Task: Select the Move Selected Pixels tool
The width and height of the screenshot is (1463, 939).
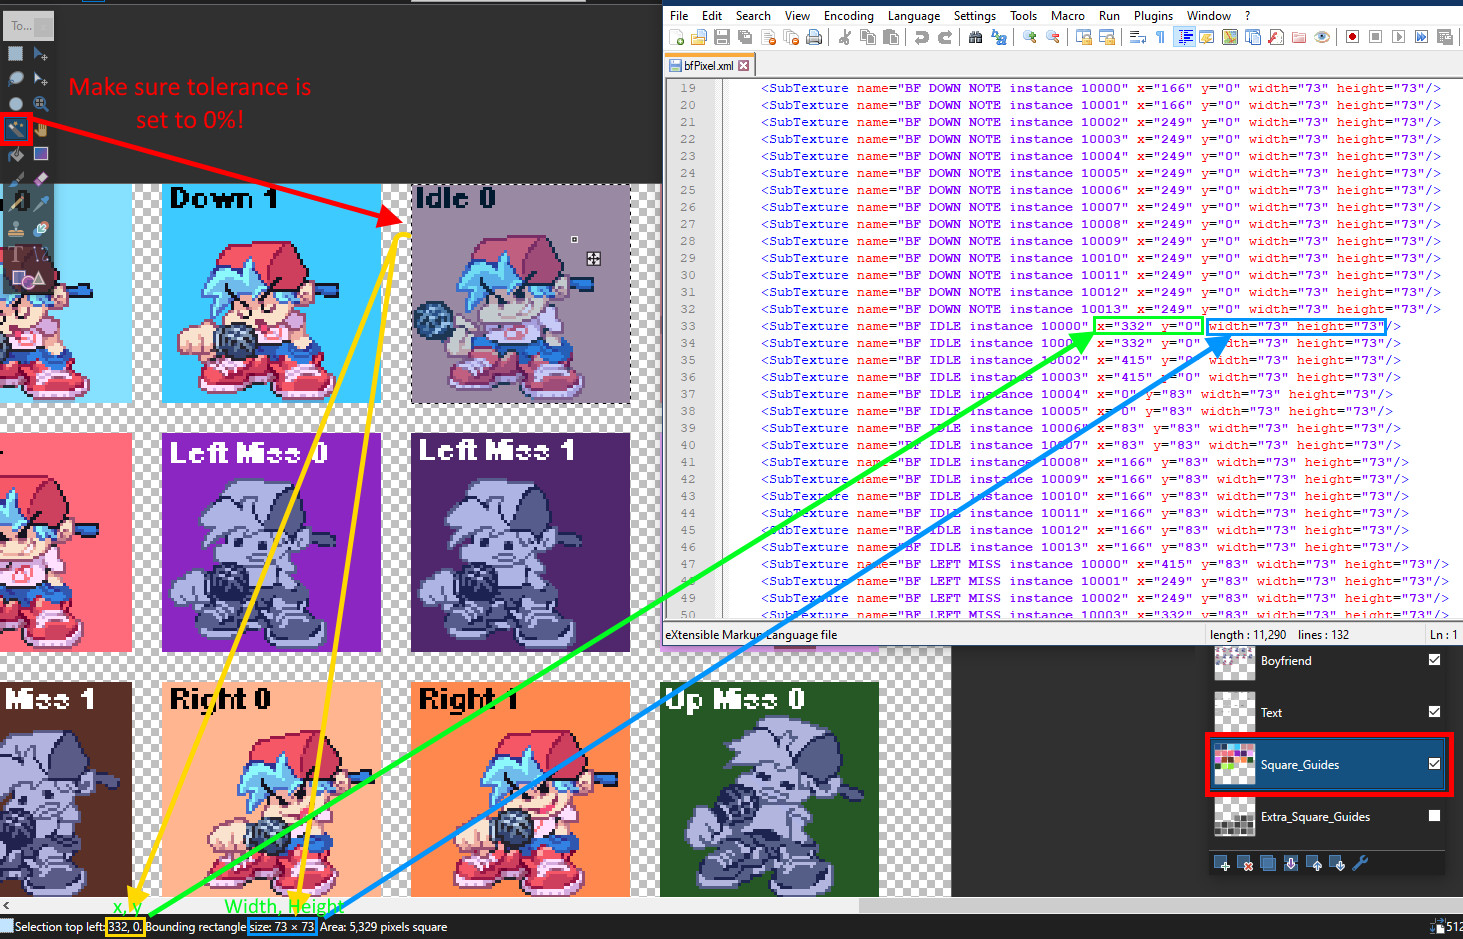Action: (x=41, y=53)
